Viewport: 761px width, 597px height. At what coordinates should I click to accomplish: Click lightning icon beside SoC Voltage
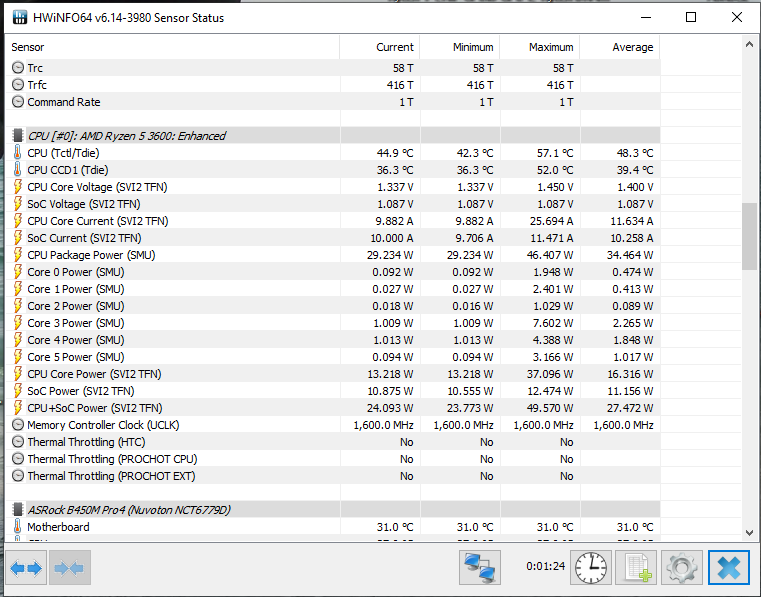tap(17, 204)
